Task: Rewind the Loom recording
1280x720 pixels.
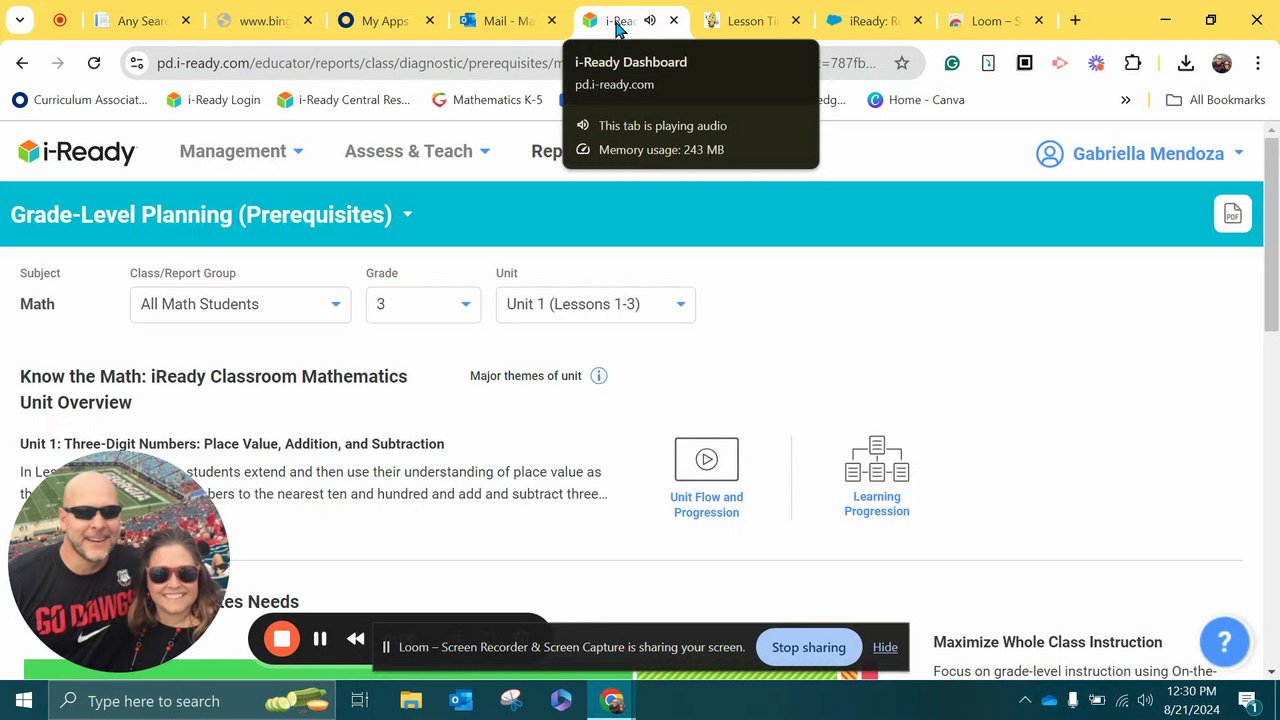Action: 356,639
